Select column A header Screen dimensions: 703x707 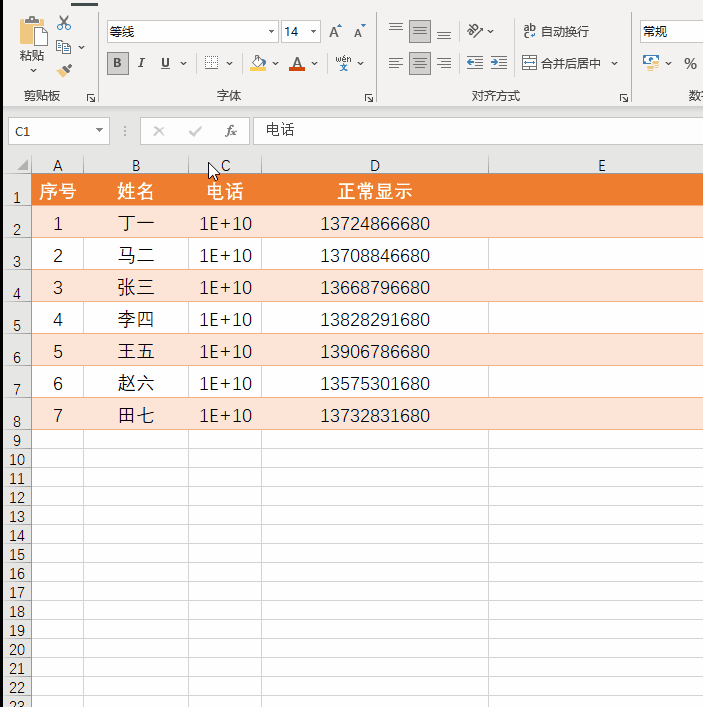point(58,165)
